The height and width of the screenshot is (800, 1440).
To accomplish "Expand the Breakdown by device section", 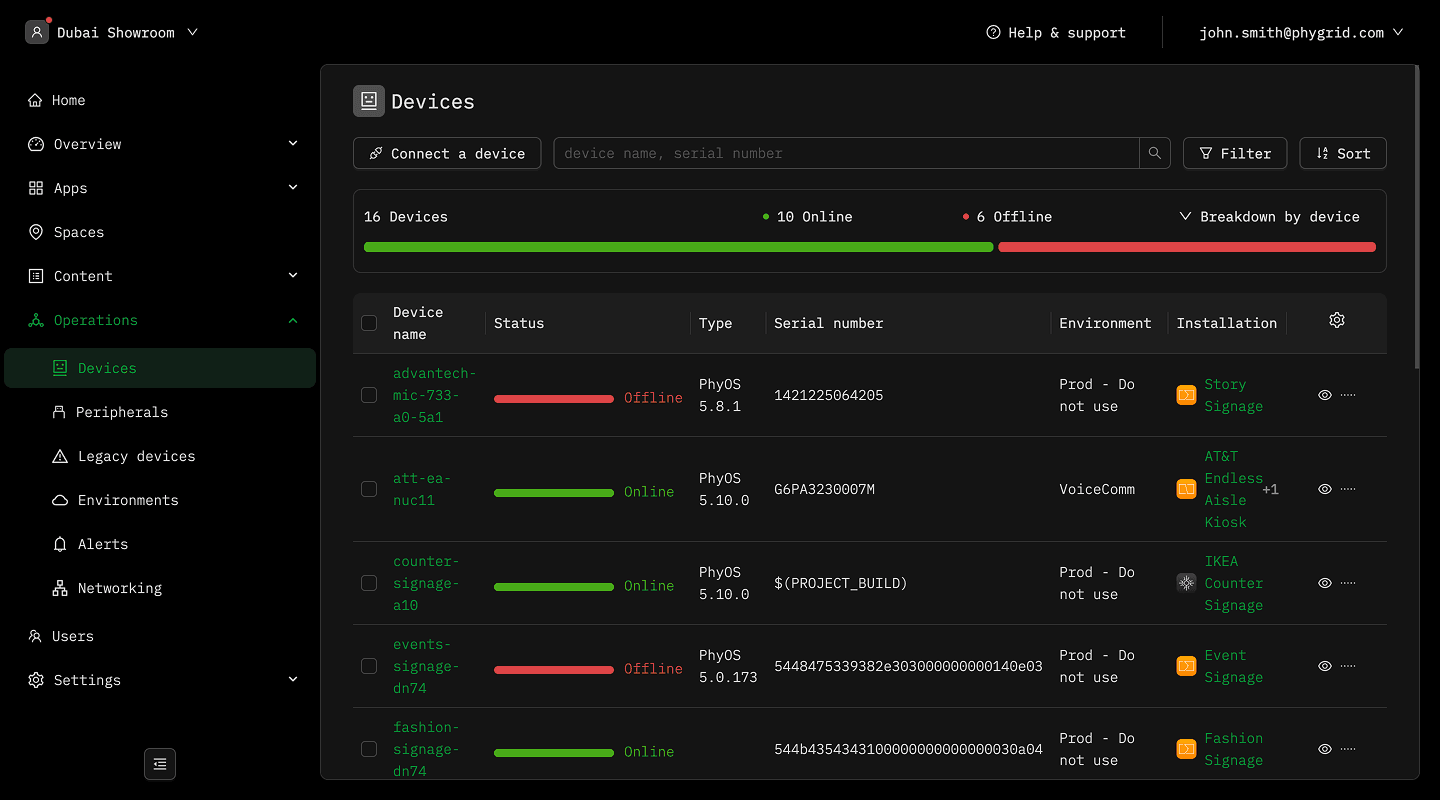I will (x=1269, y=216).
